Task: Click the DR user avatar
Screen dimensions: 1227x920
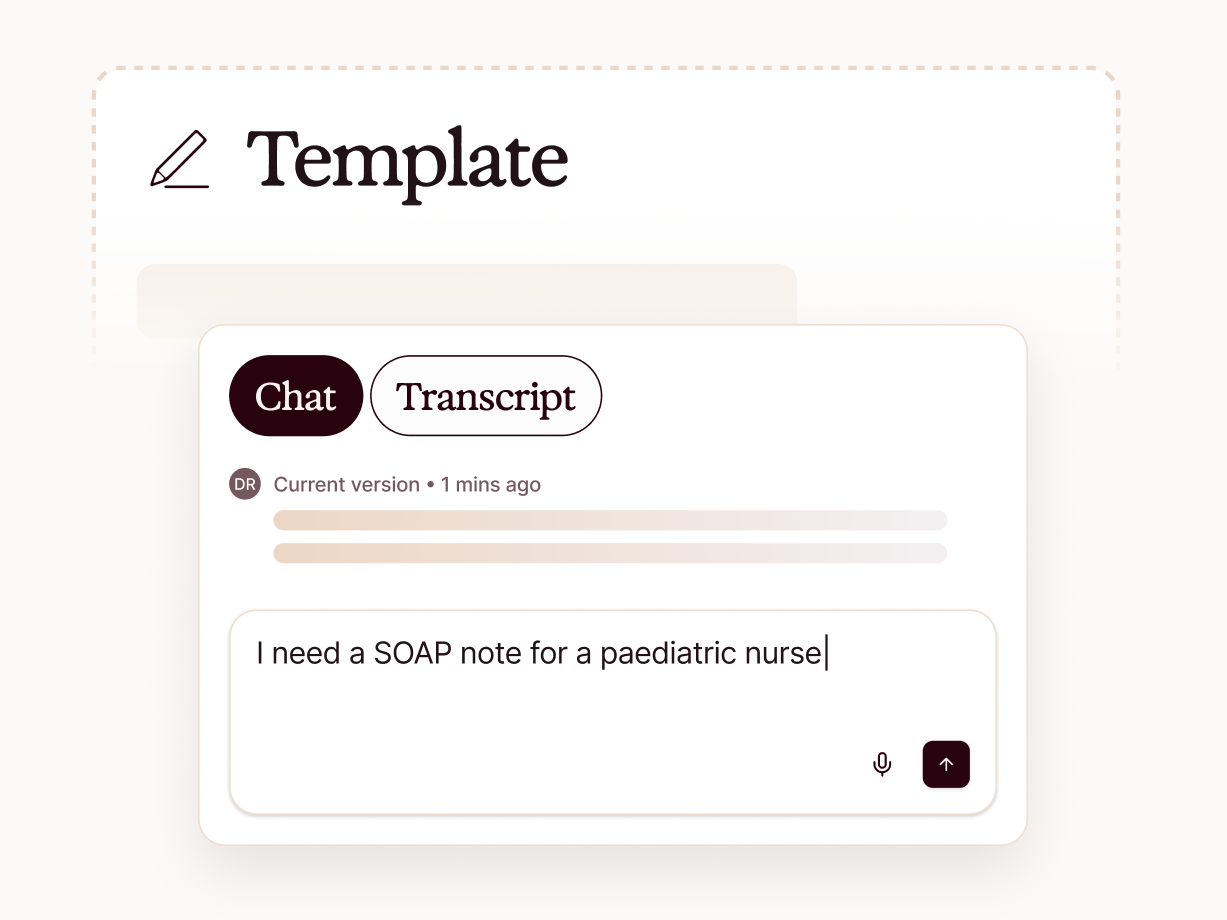Action: [x=245, y=485]
